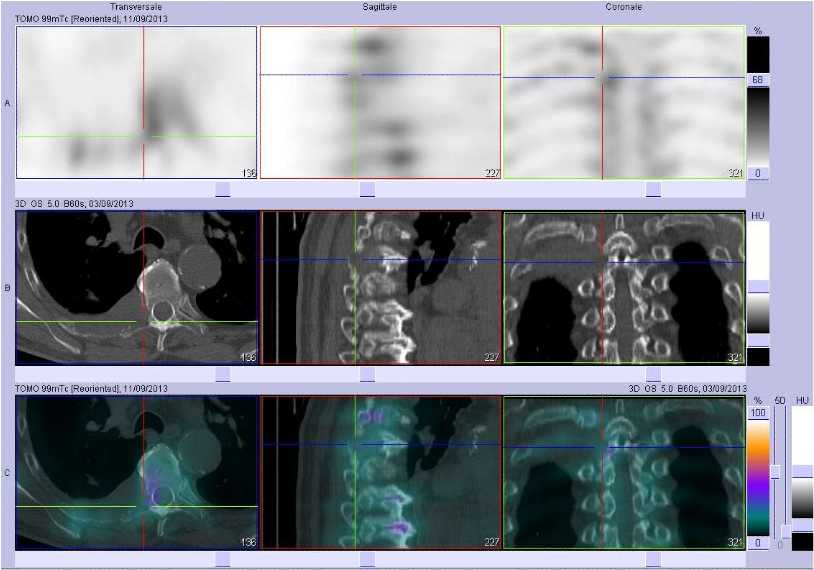This screenshot has width=814, height=570.
Task: Click the 0 lower threshold value of row A
Action: click(758, 173)
